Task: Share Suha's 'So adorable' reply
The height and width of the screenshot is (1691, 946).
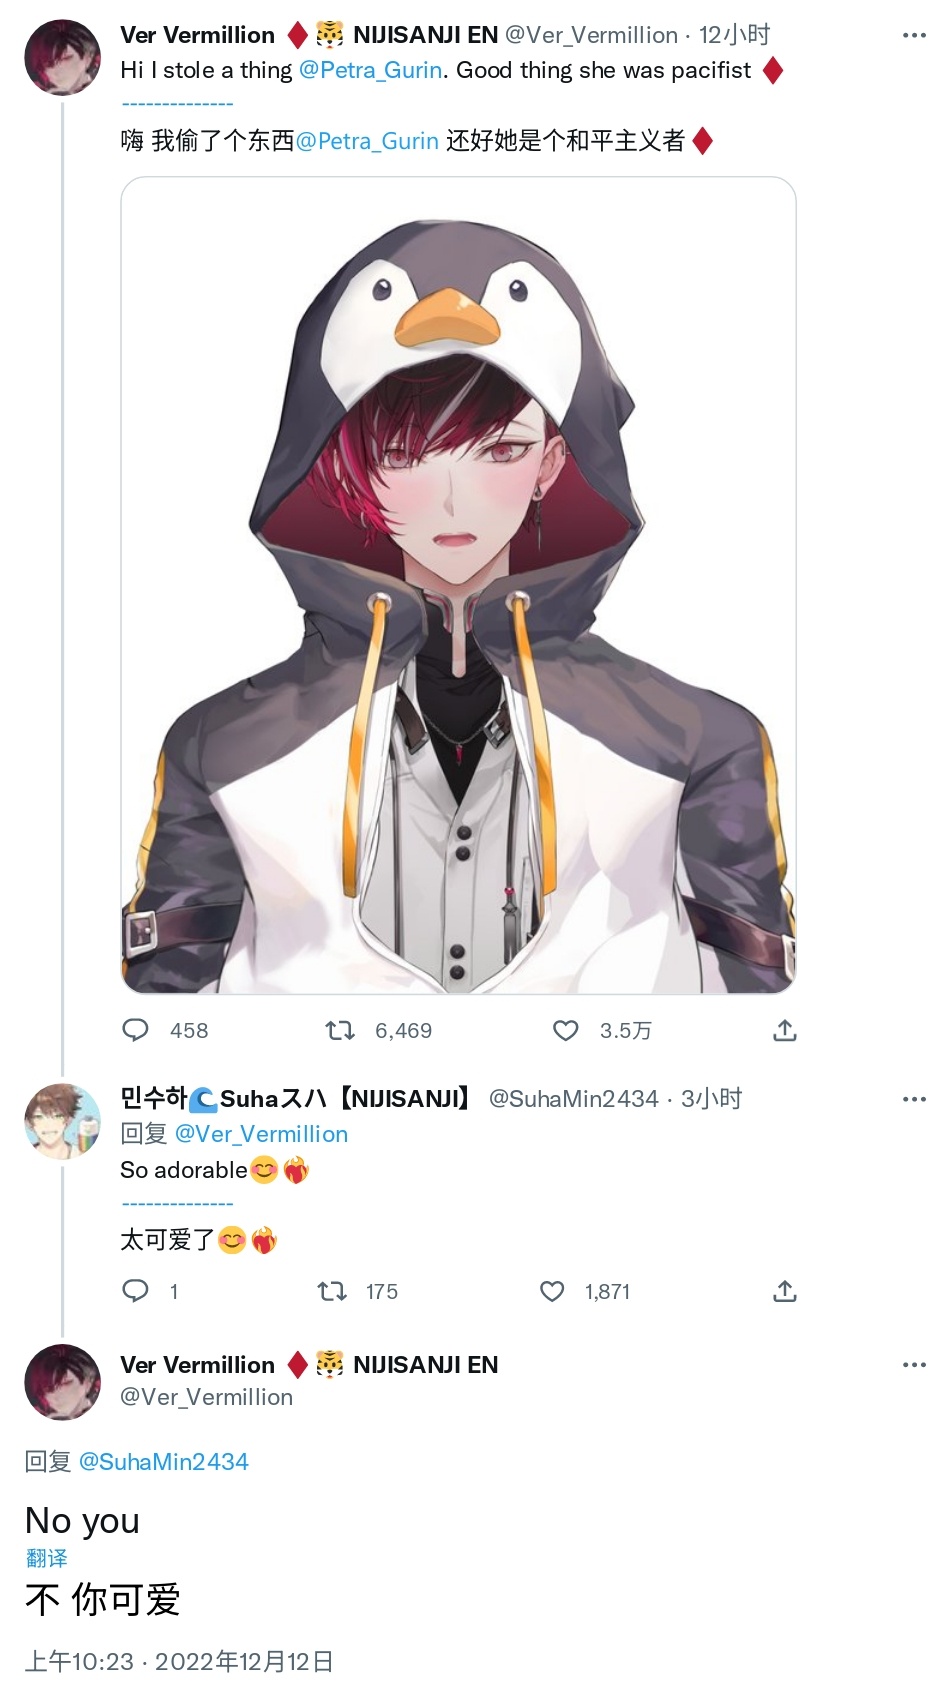Action: tap(785, 1291)
